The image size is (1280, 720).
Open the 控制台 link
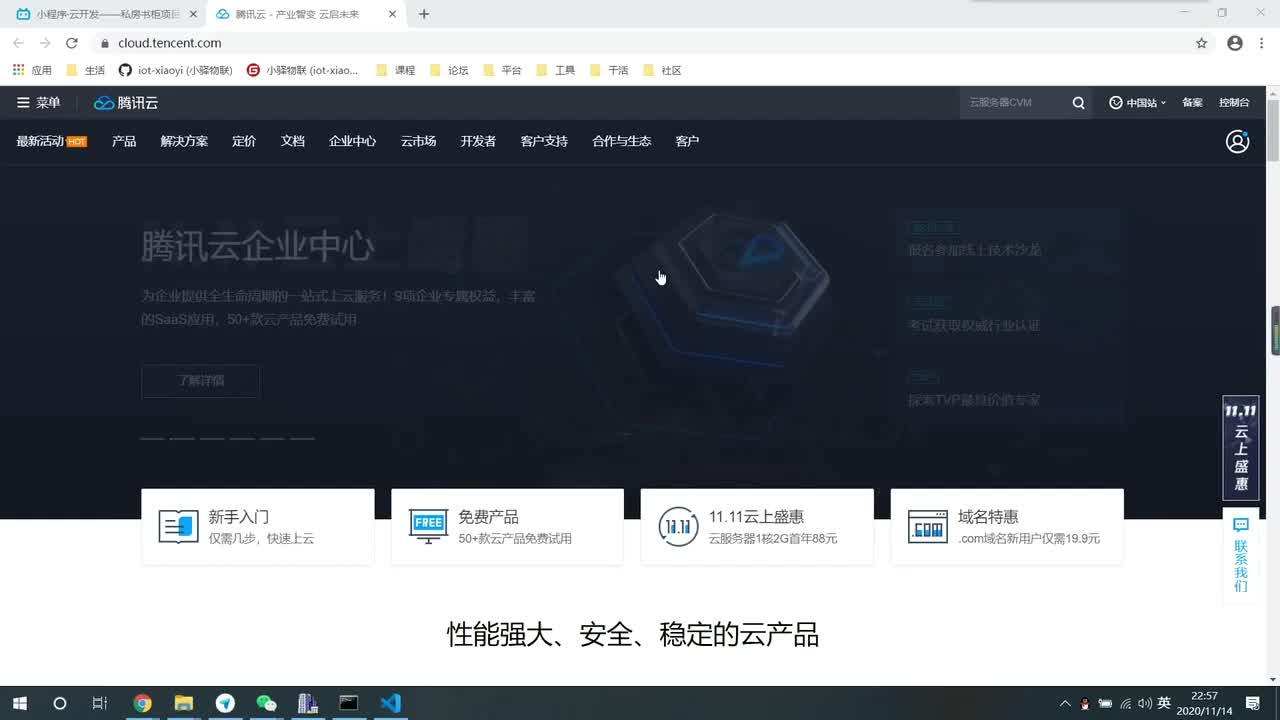pos(1234,103)
